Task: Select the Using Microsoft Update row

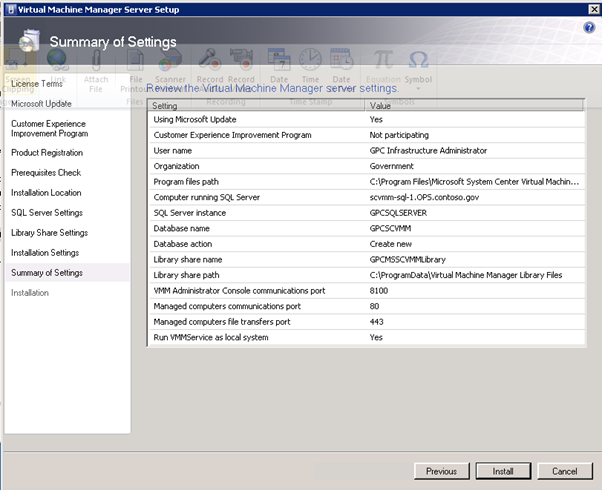Action: (x=367, y=119)
